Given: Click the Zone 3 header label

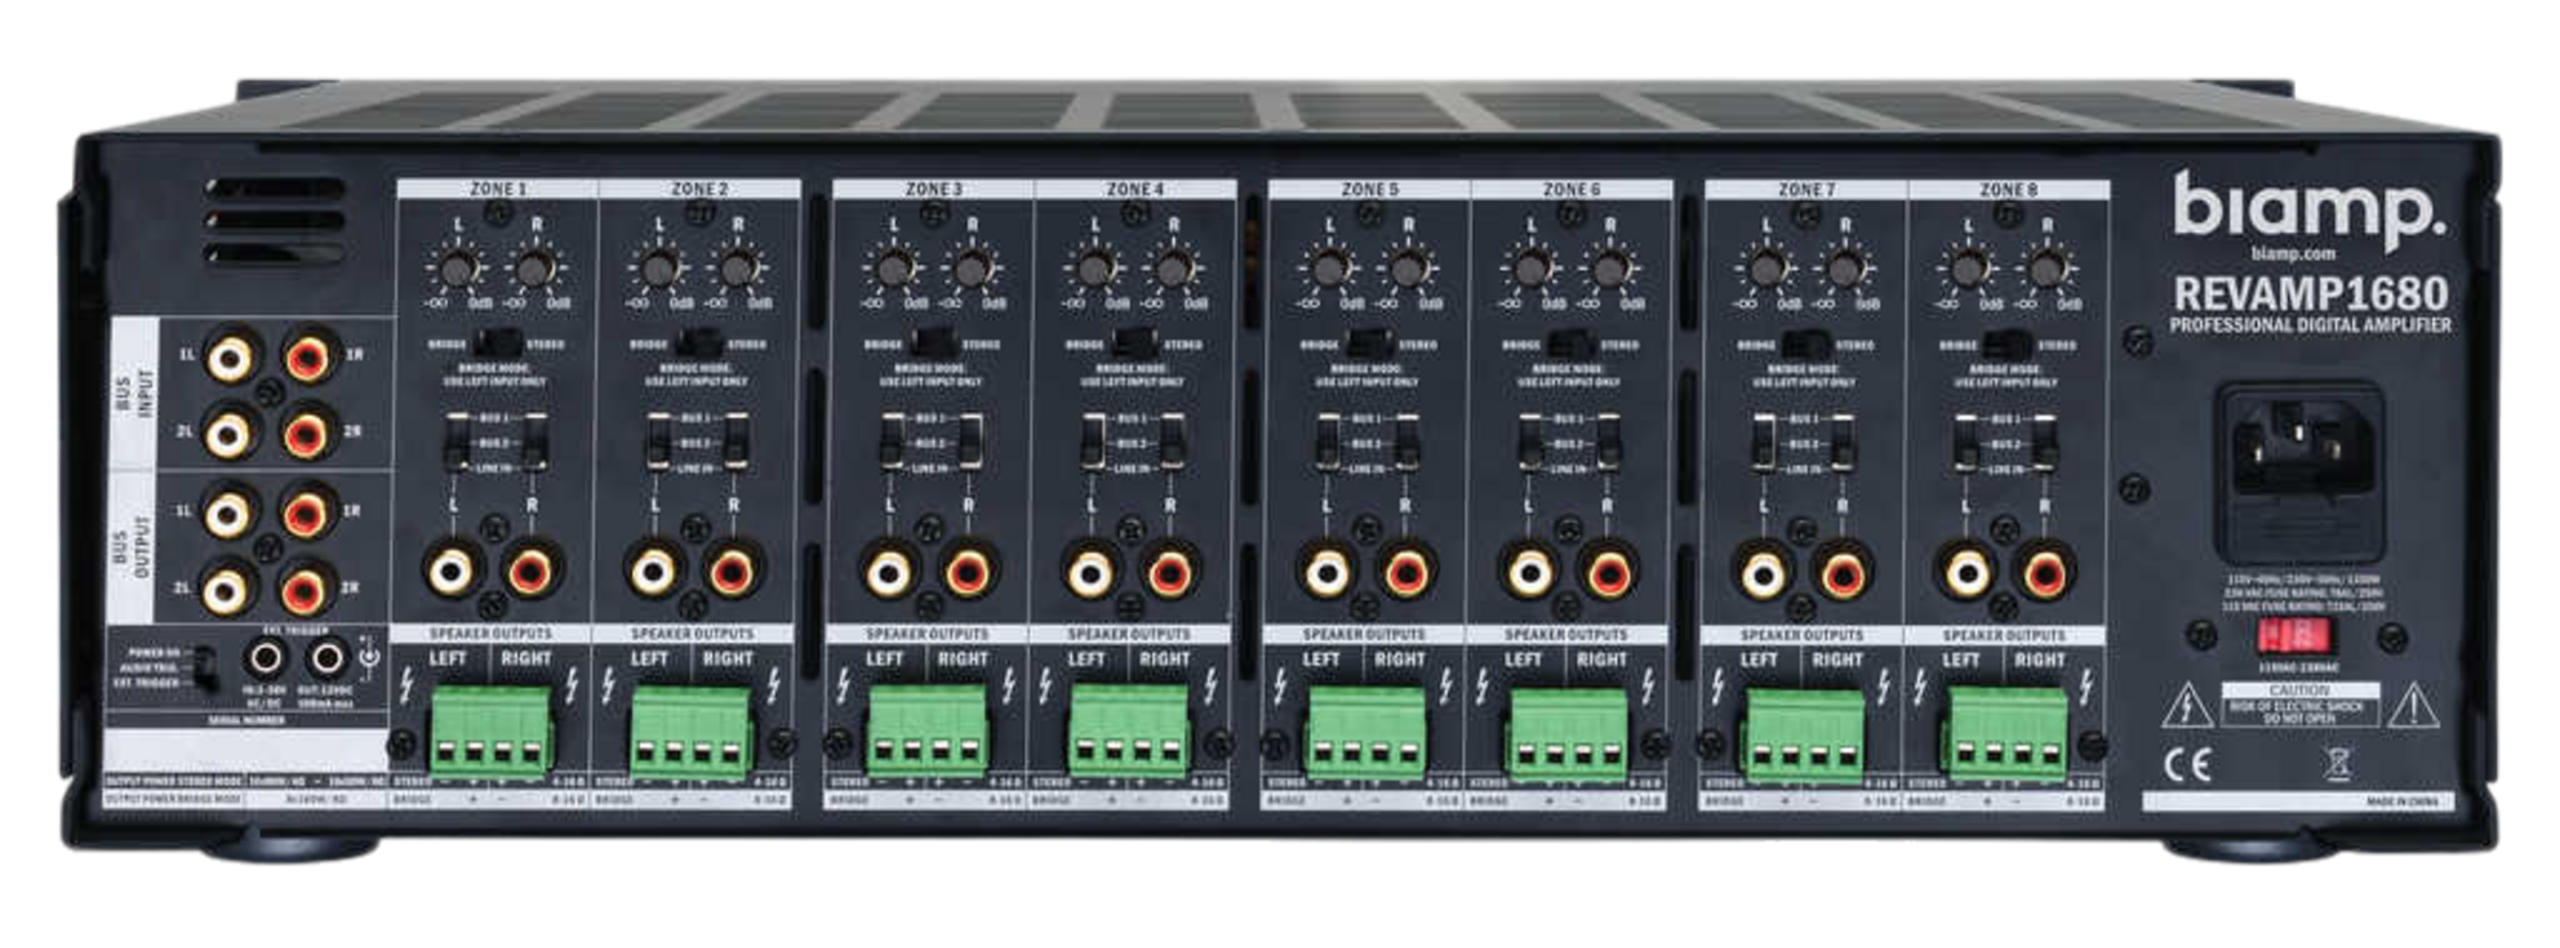Looking at the screenshot, I should (934, 189).
